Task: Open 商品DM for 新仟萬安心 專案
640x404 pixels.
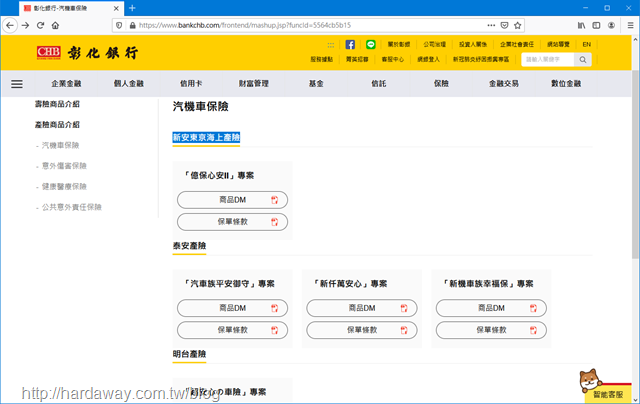Action: pos(362,308)
